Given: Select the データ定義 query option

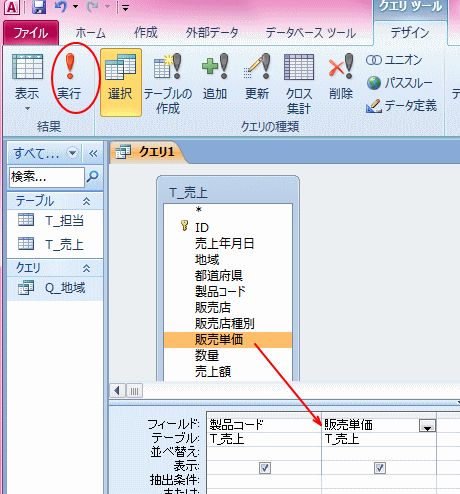Looking at the screenshot, I should [x=401, y=106].
